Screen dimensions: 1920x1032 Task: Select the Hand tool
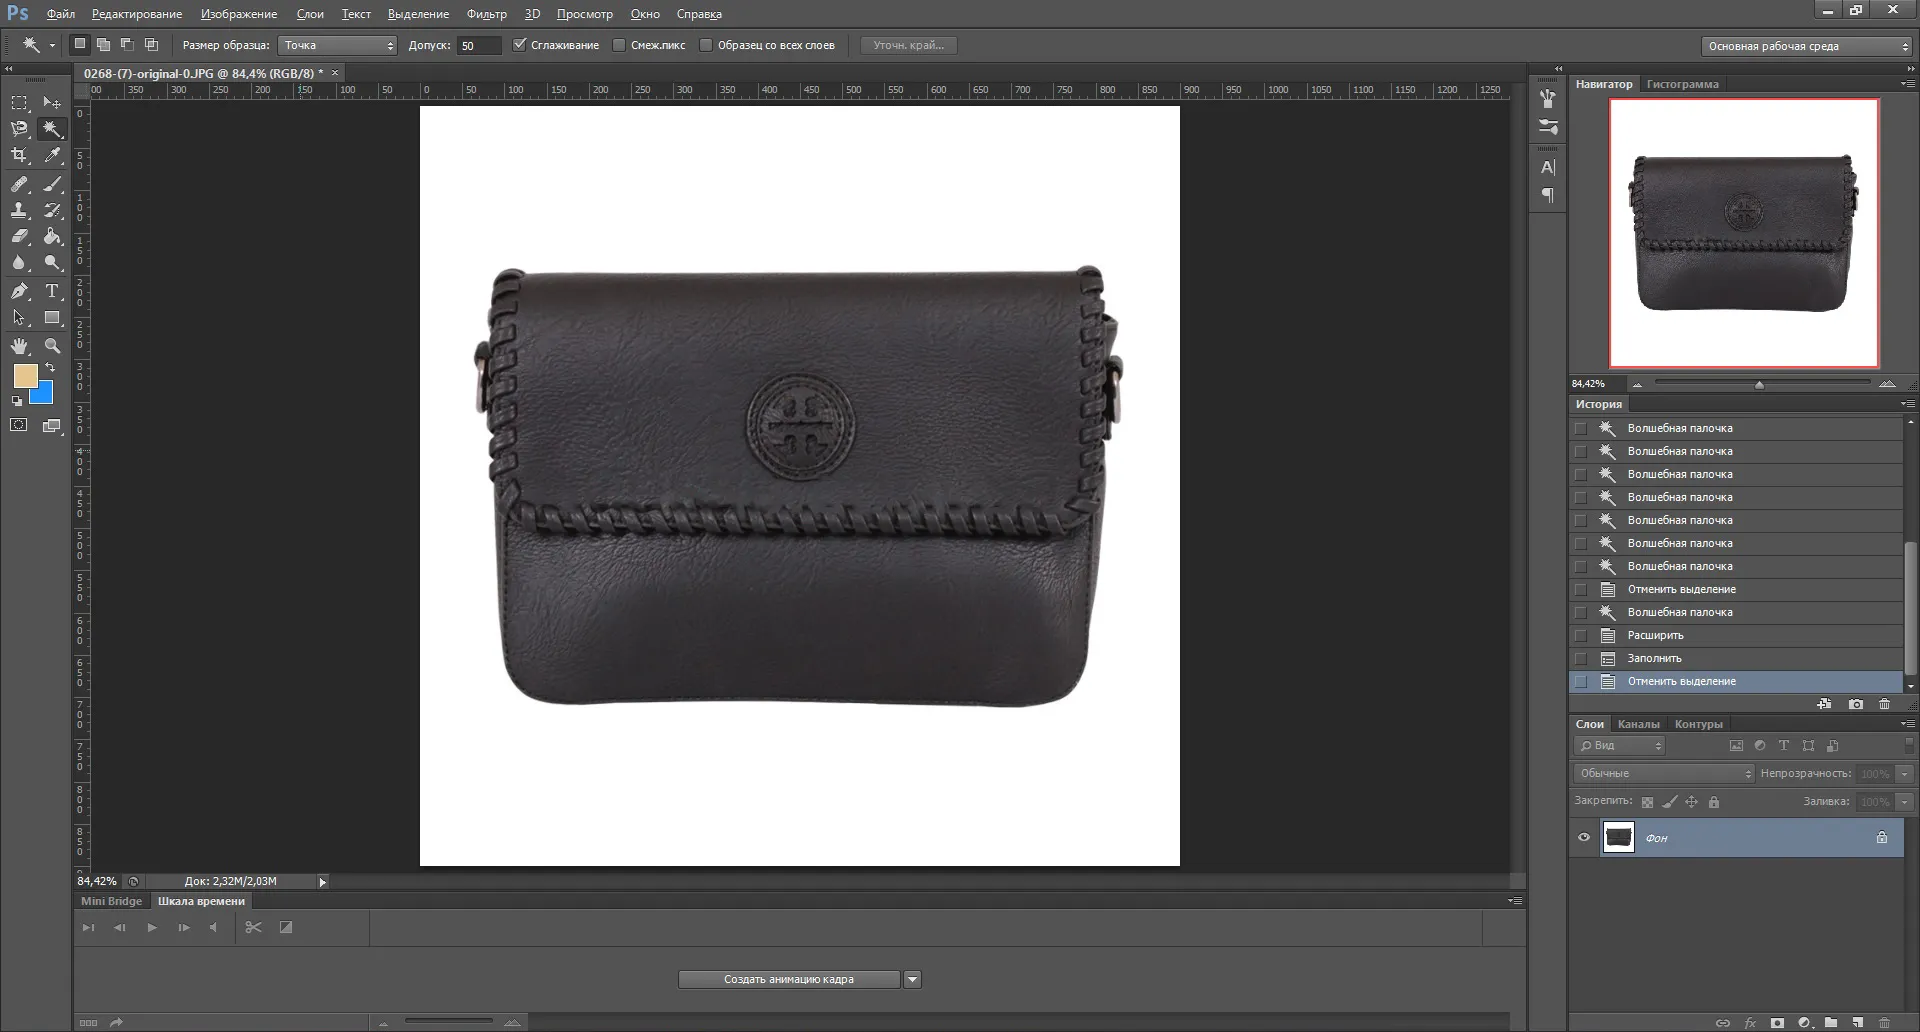[x=19, y=346]
